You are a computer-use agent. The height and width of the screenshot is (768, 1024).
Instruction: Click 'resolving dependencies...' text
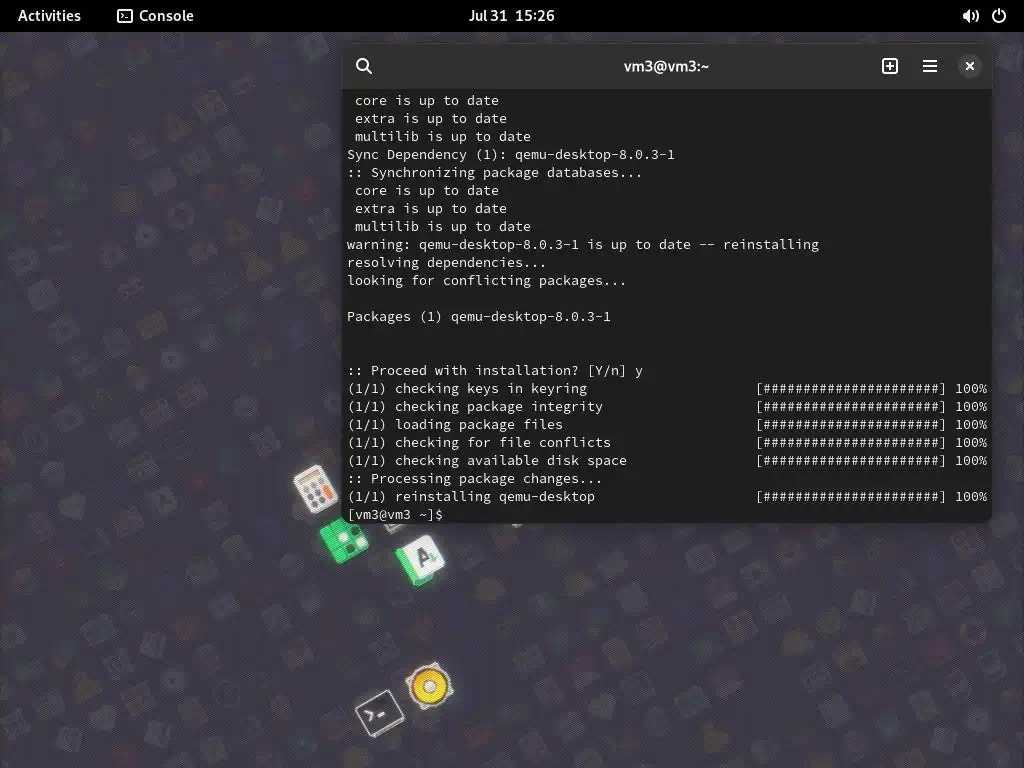(446, 263)
